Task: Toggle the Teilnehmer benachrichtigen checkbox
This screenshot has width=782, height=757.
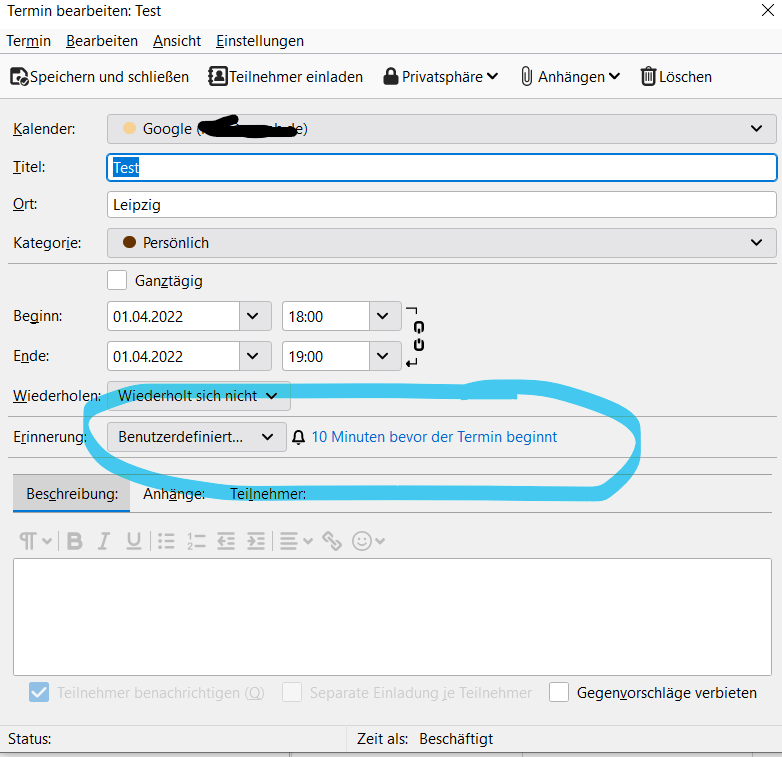Action: (39, 692)
